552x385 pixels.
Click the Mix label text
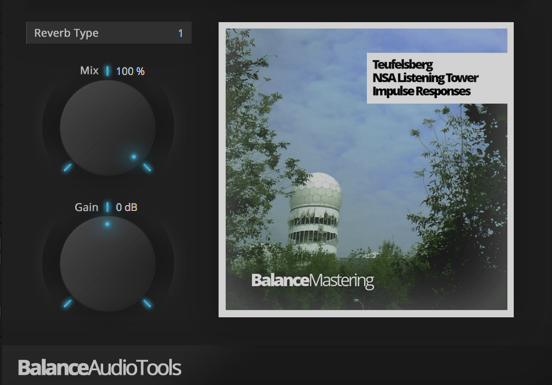[x=89, y=71]
